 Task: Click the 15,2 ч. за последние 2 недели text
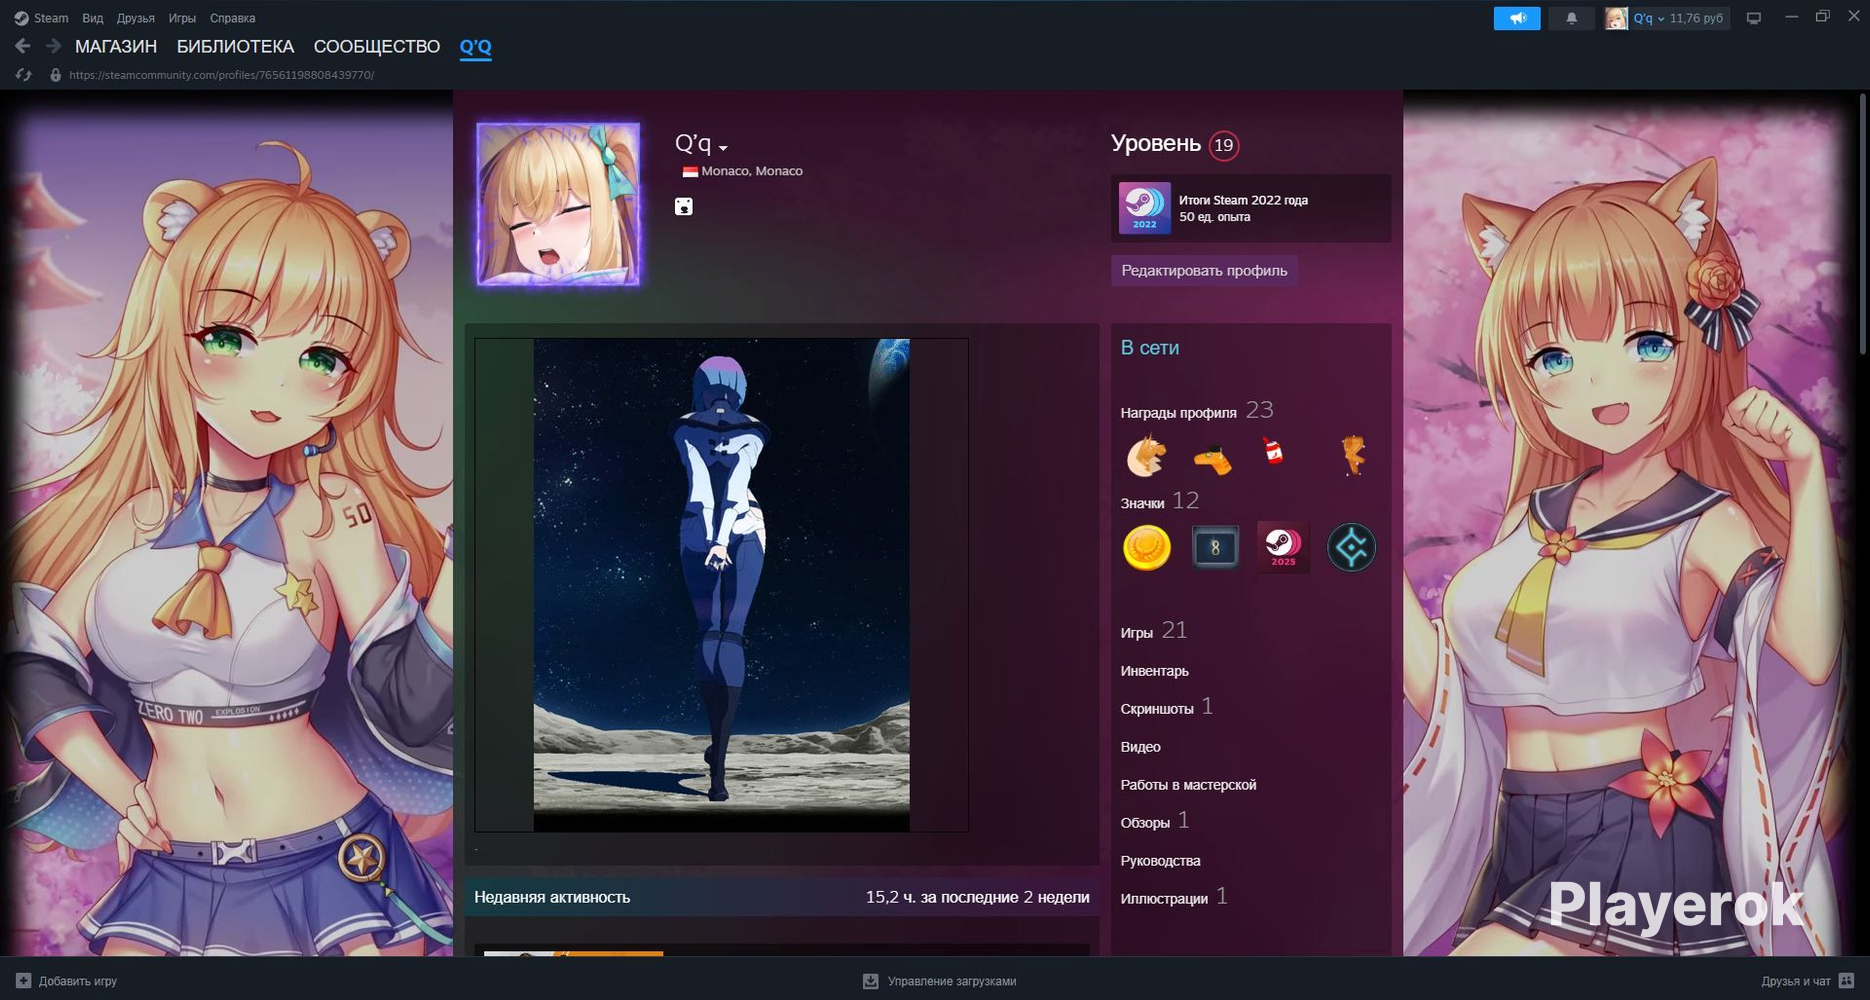tap(977, 897)
